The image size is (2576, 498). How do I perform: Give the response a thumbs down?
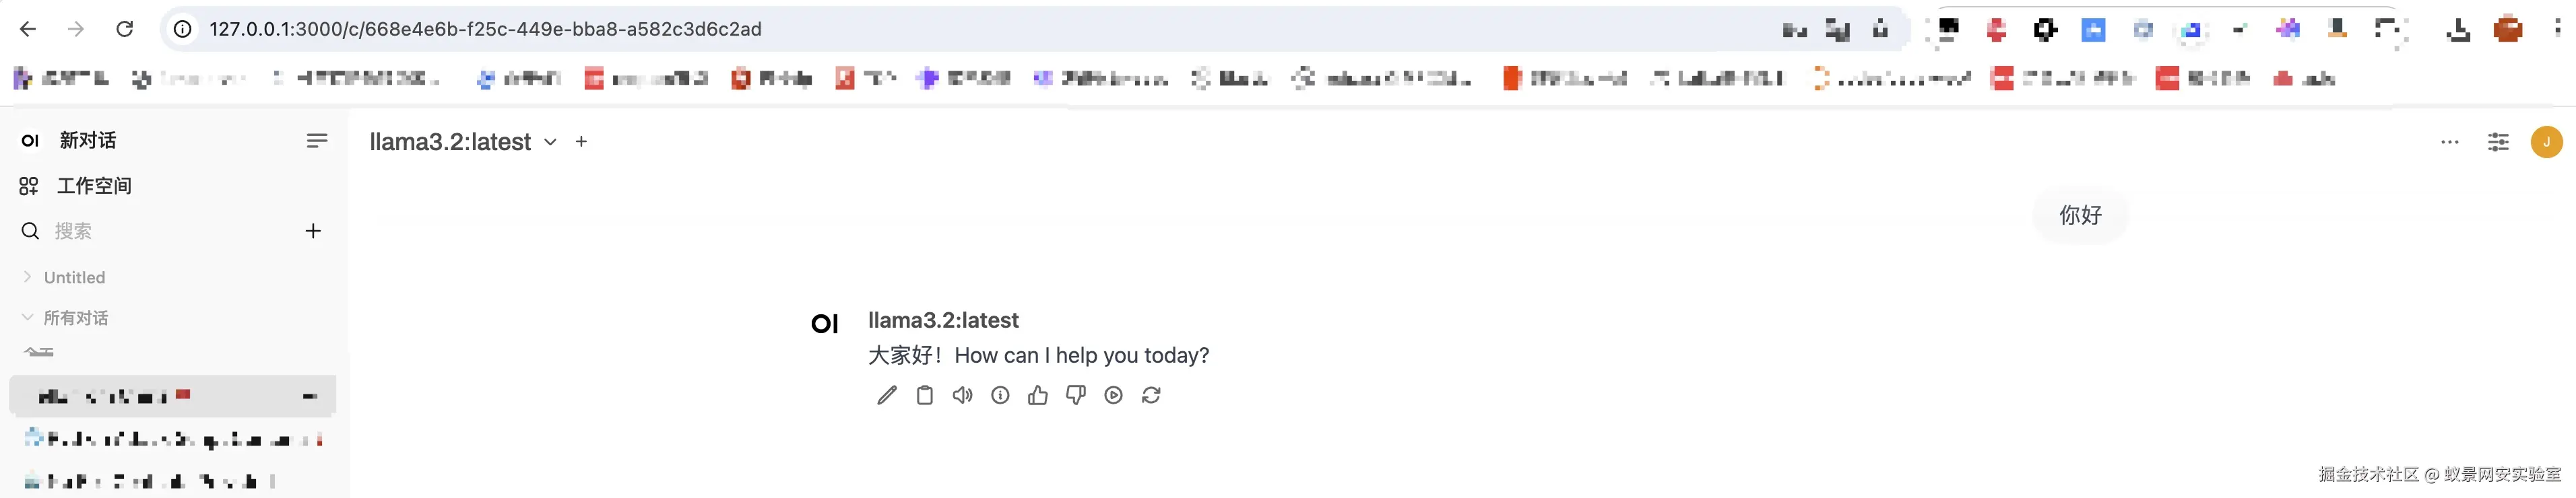click(1076, 396)
